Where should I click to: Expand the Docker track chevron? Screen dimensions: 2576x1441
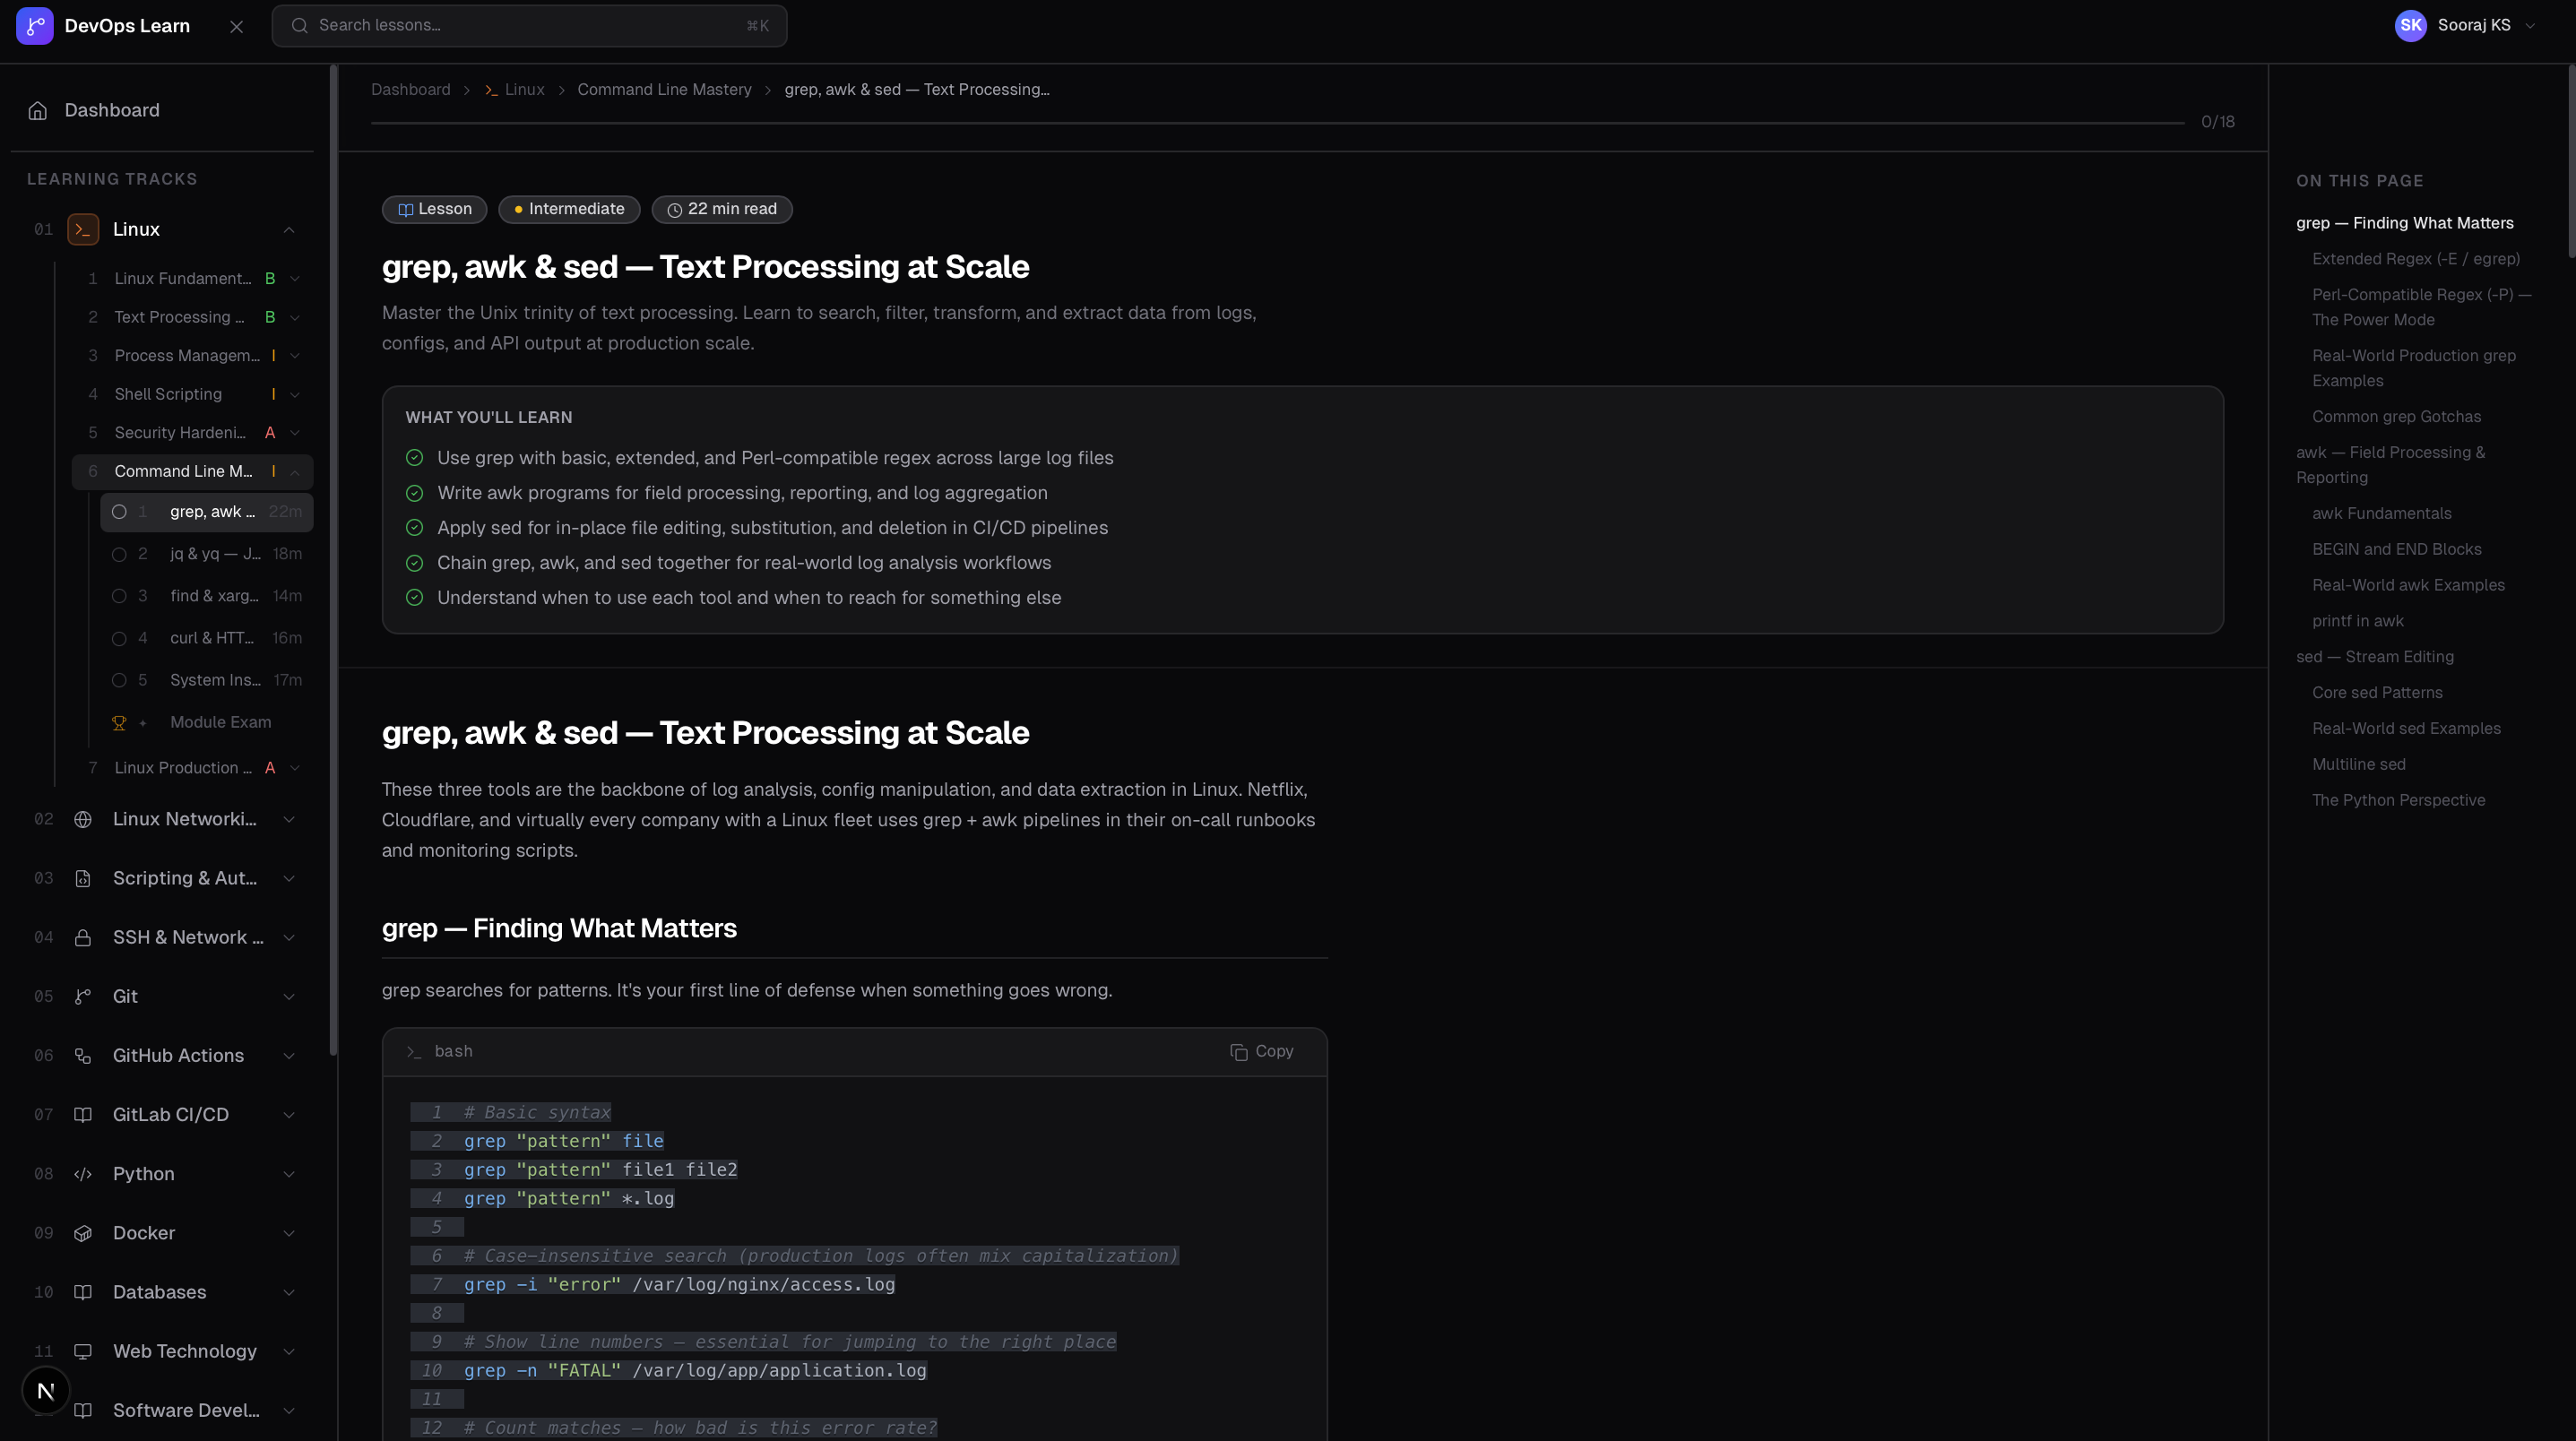[x=289, y=1233]
